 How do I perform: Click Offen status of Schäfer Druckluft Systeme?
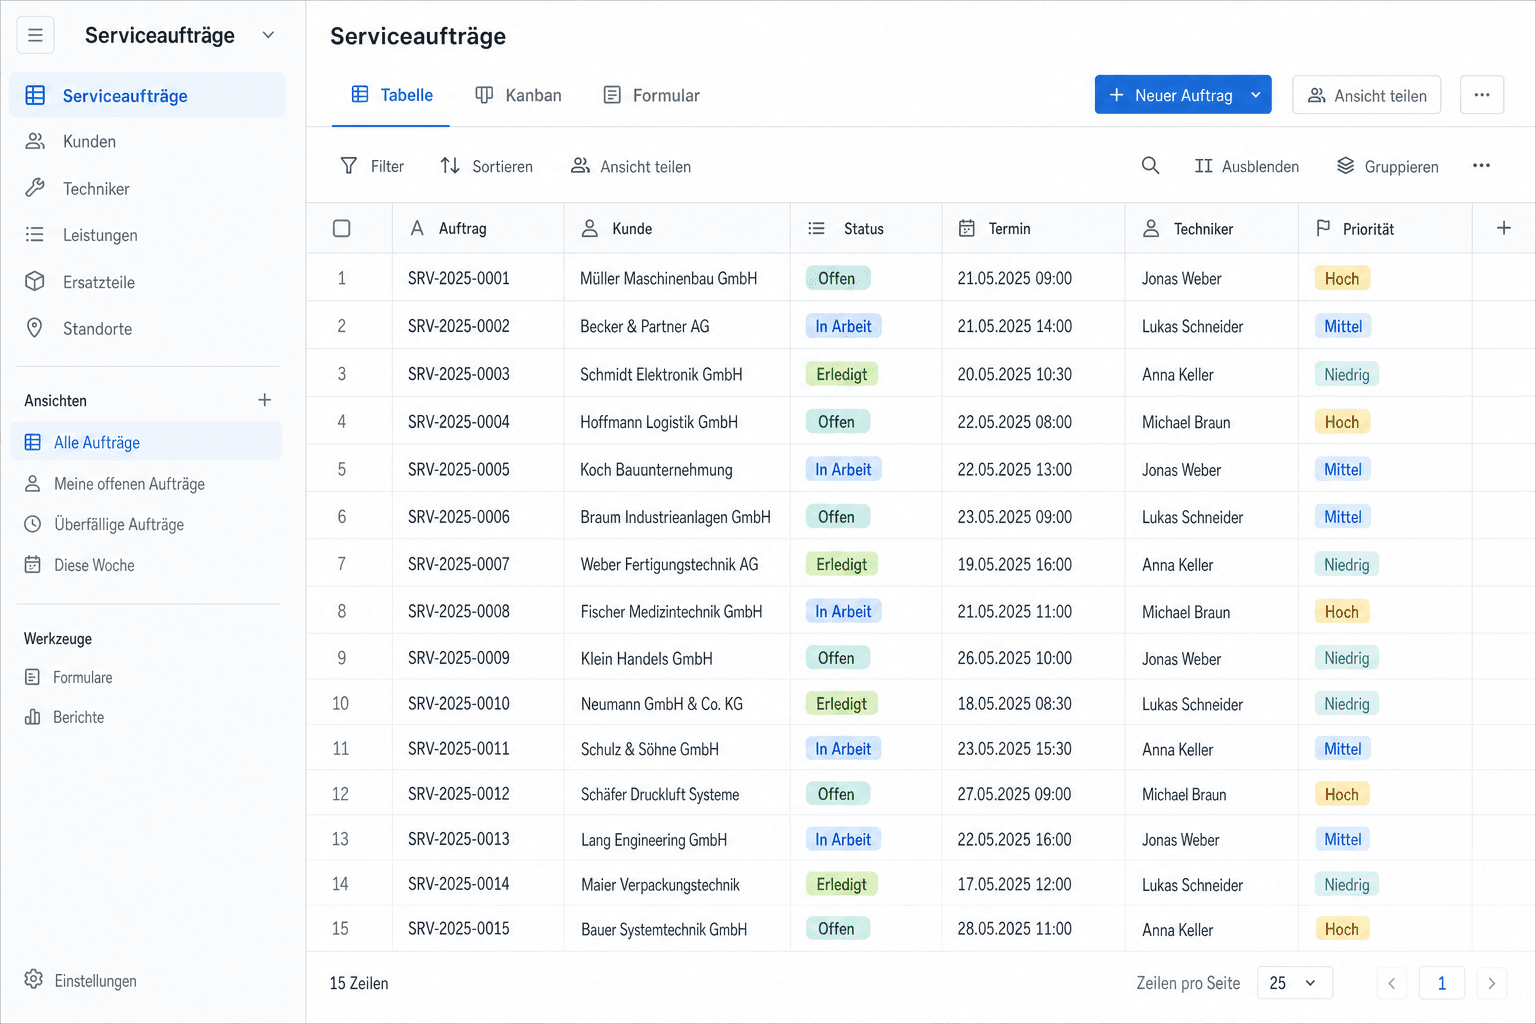837,794
